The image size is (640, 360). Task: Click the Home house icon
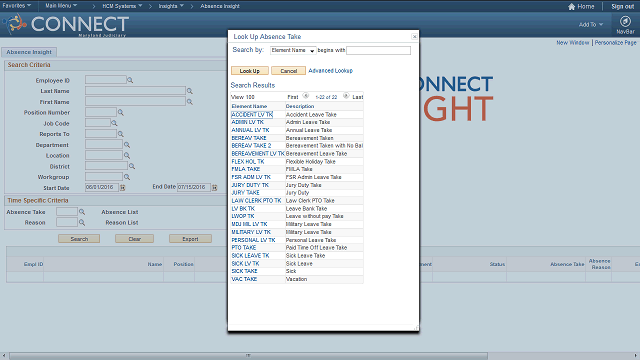coord(571,7)
